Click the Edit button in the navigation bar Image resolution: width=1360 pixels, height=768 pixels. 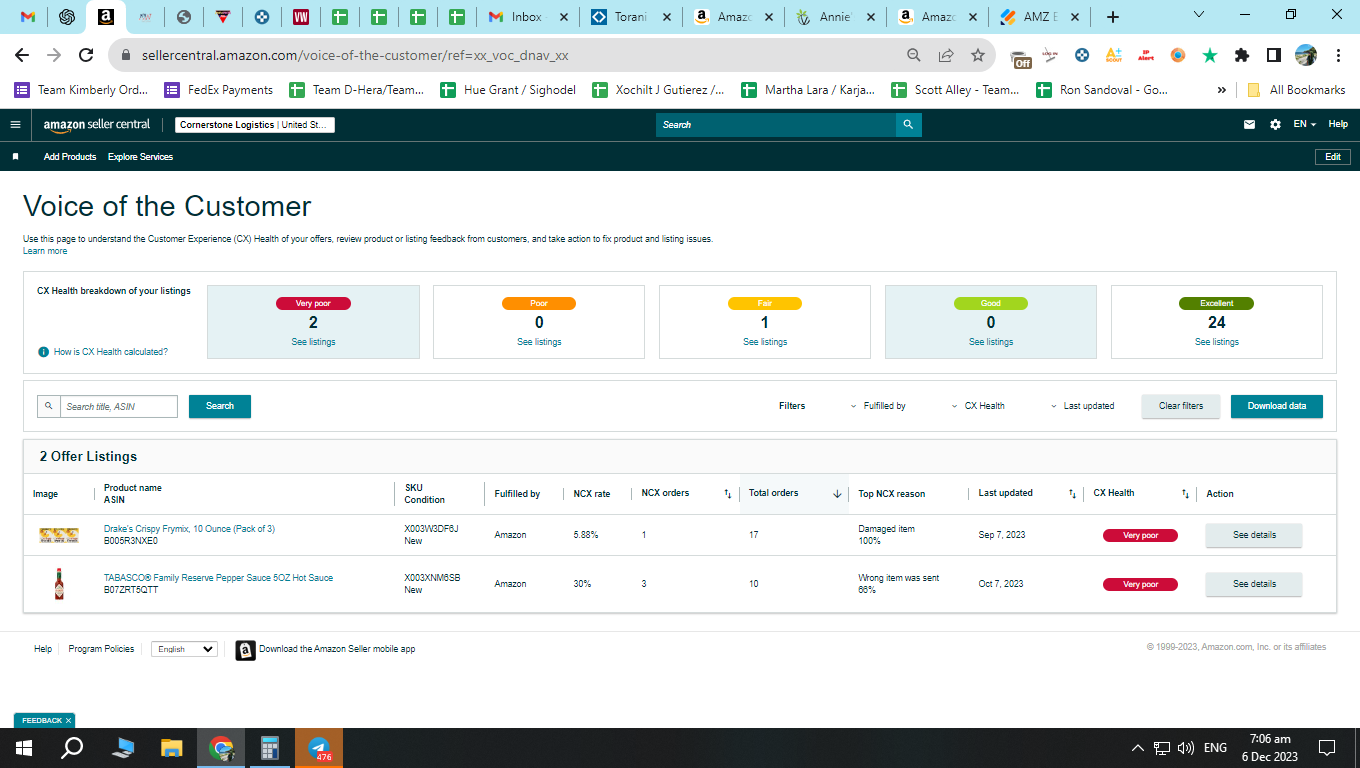pyautogui.click(x=1333, y=157)
